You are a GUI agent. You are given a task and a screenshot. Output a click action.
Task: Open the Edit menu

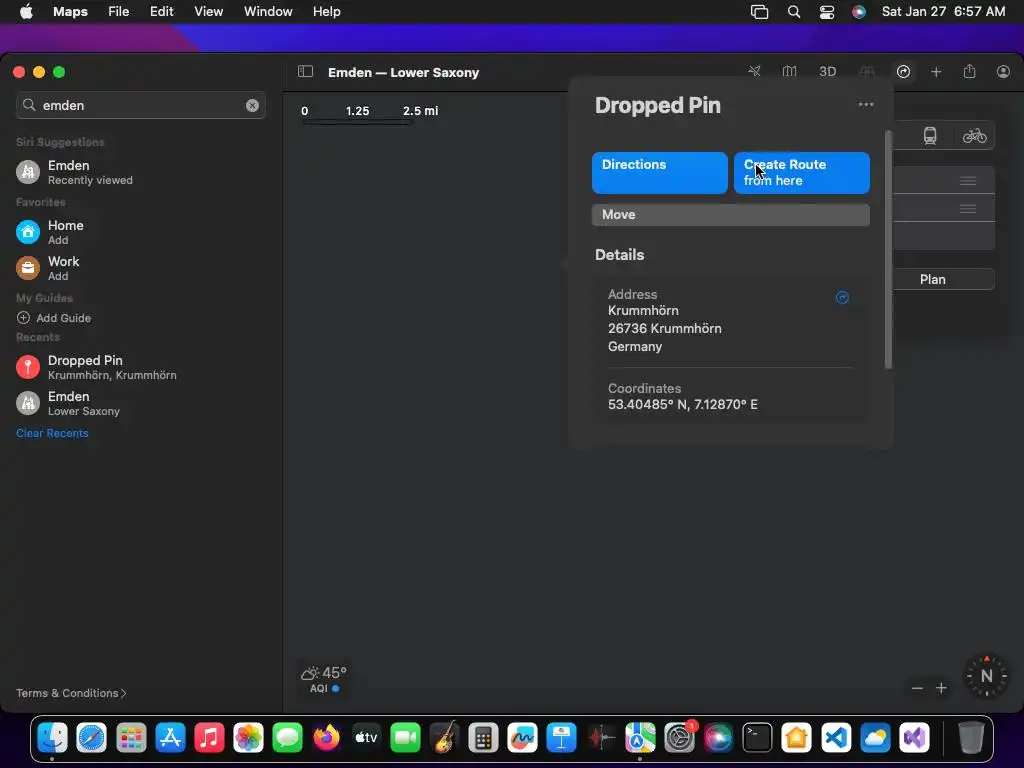pos(161,11)
